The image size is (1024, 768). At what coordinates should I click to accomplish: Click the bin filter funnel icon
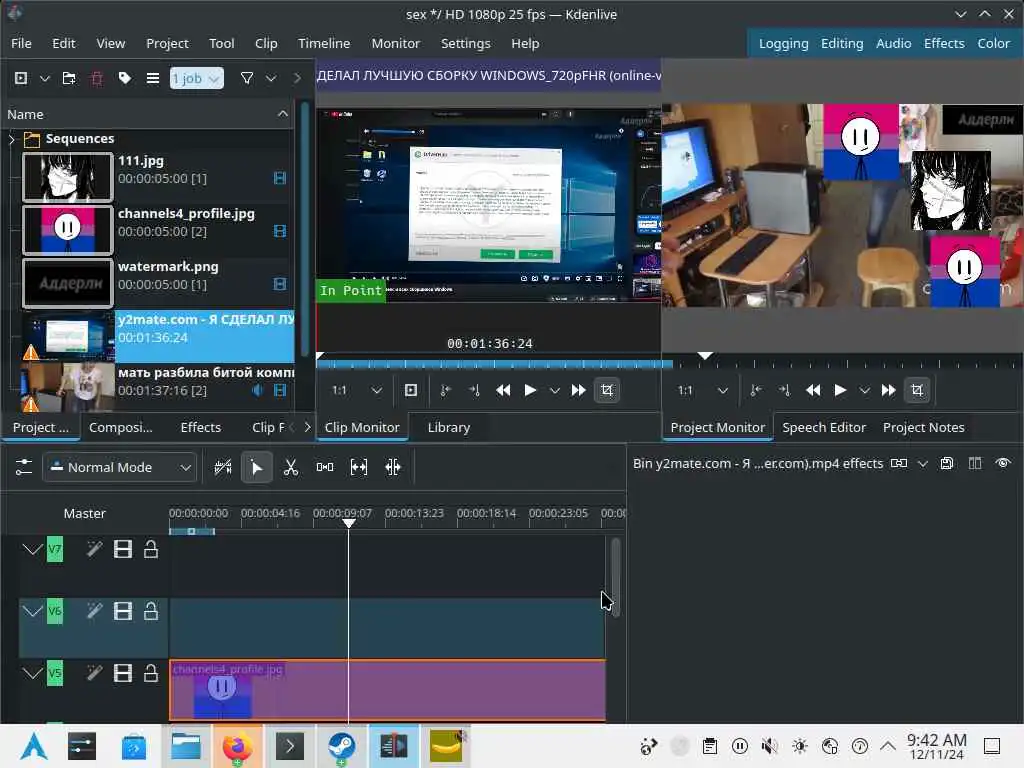click(247, 78)
